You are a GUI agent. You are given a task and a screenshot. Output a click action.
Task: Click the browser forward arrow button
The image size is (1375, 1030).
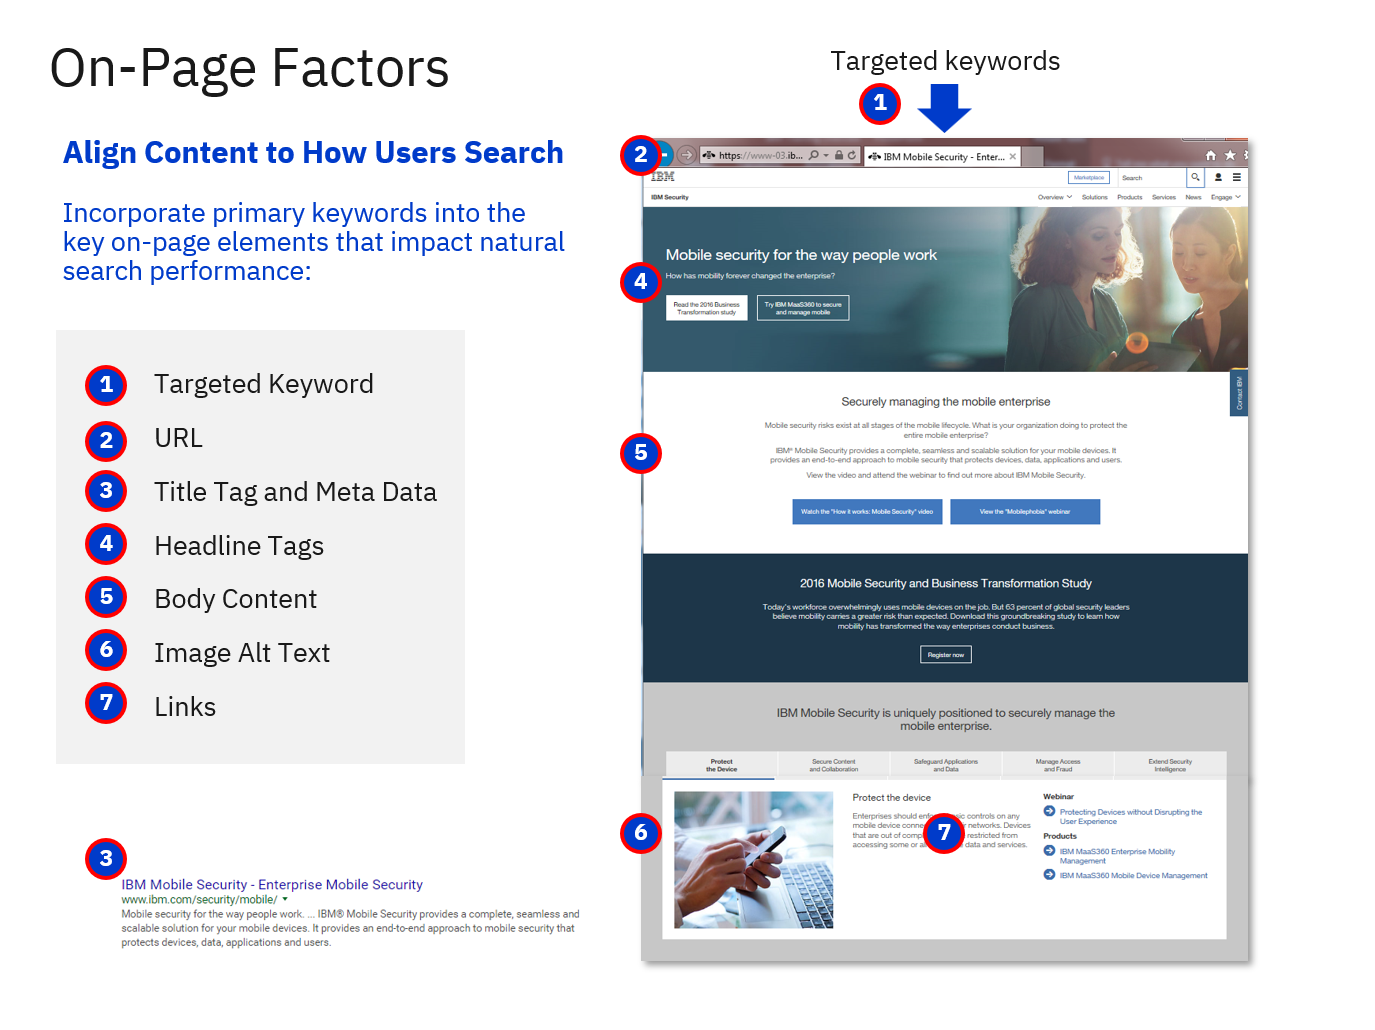tap(686, 155)
